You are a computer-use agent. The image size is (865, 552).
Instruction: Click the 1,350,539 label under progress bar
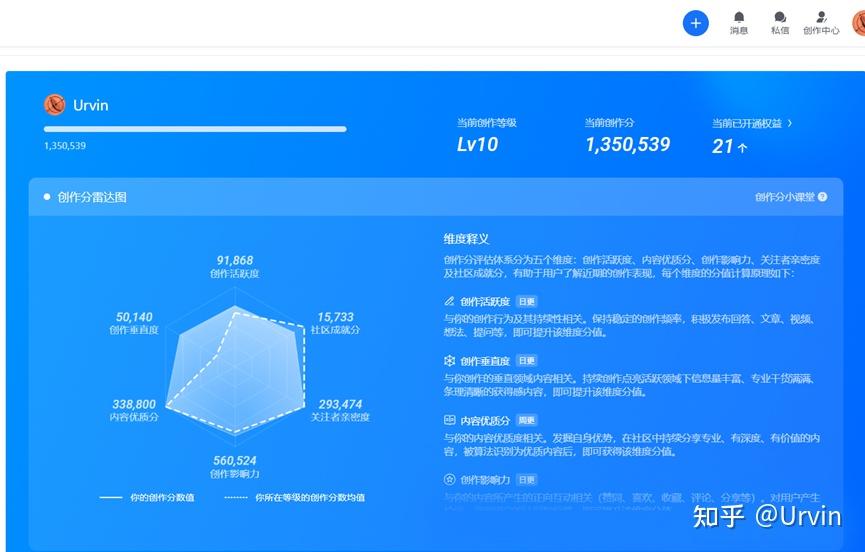click(x=65, y=146)
